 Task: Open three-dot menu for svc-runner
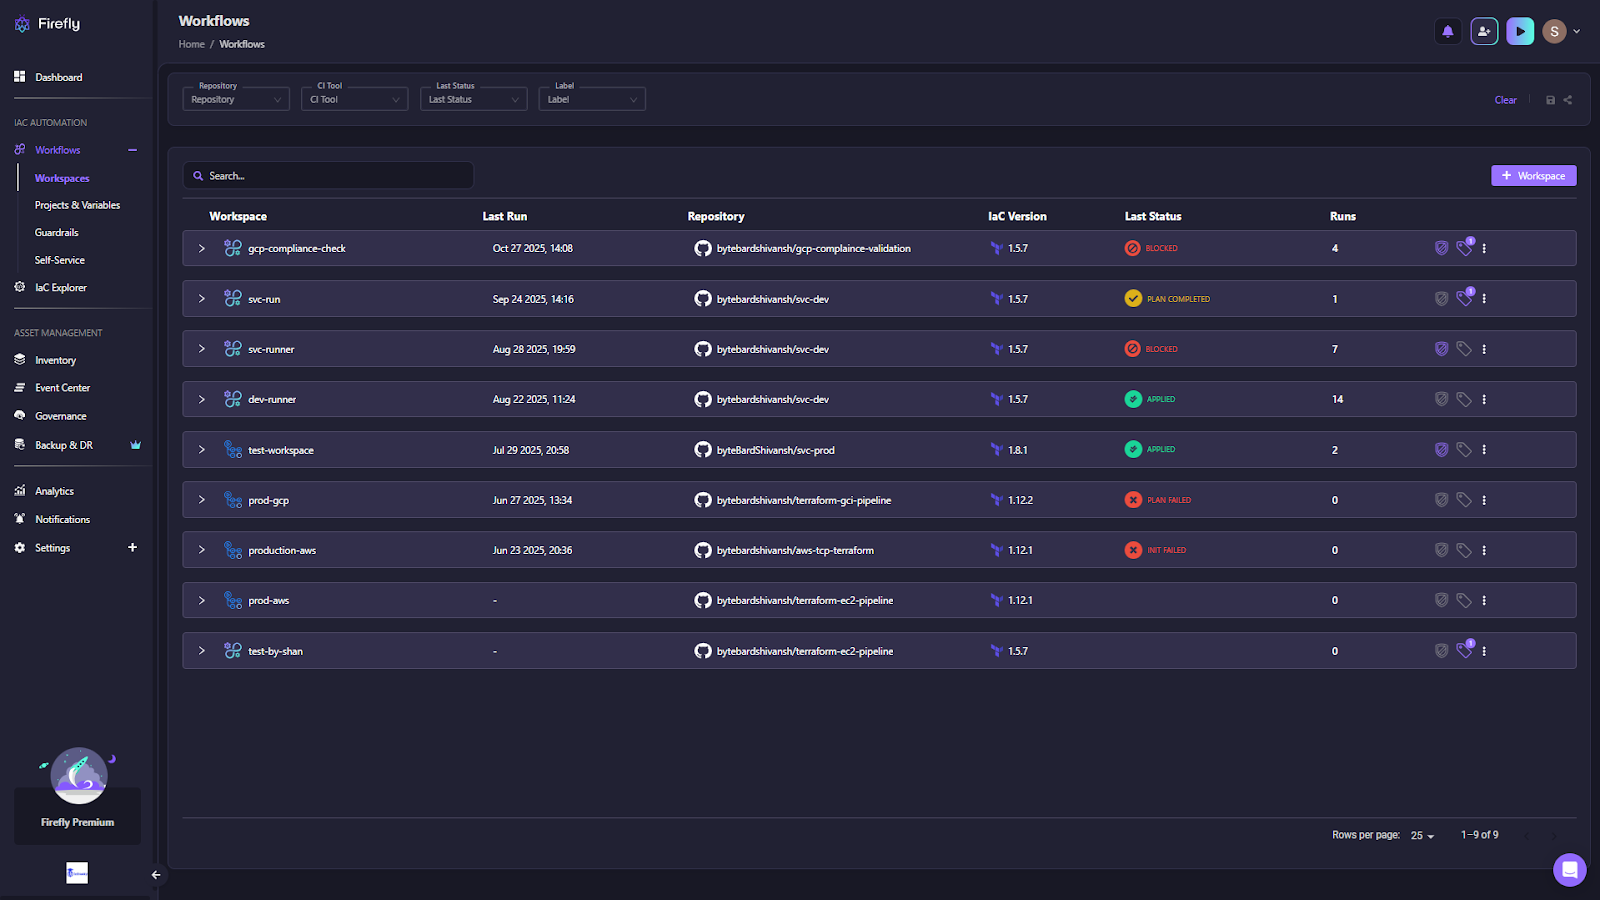(x=1484, y=349)
